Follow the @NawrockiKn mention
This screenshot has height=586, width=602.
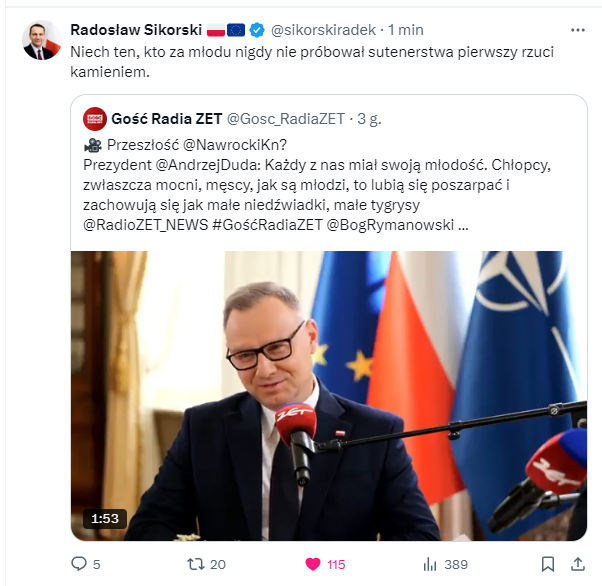coord(235,145)
